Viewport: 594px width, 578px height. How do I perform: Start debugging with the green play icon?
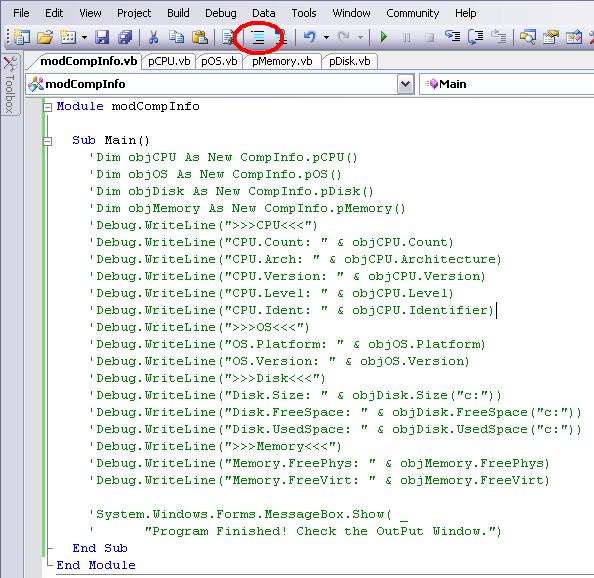click(x=384, y=37)
